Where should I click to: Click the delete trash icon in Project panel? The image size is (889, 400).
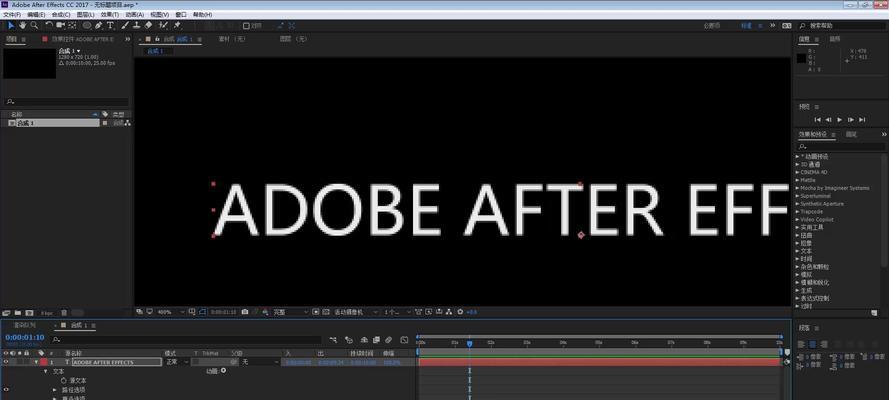click(64, 312)
